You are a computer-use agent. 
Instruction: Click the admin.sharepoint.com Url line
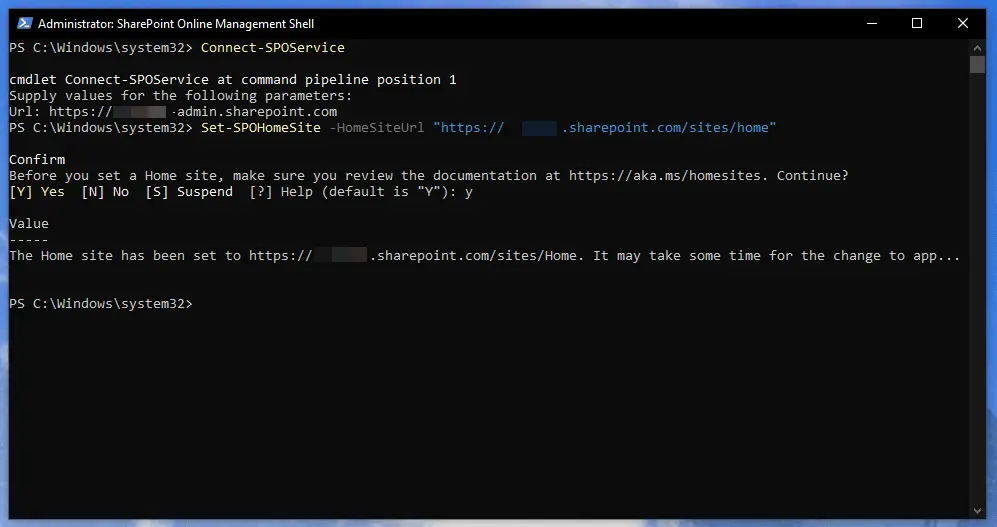(173, 112)
